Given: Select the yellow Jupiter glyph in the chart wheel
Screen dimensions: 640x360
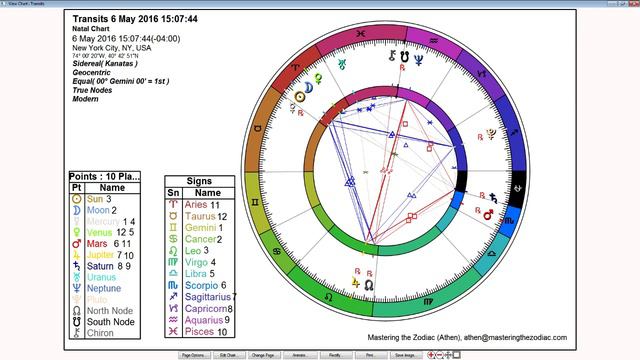Looking at the screenshot, I should click(x=356, y=282).
